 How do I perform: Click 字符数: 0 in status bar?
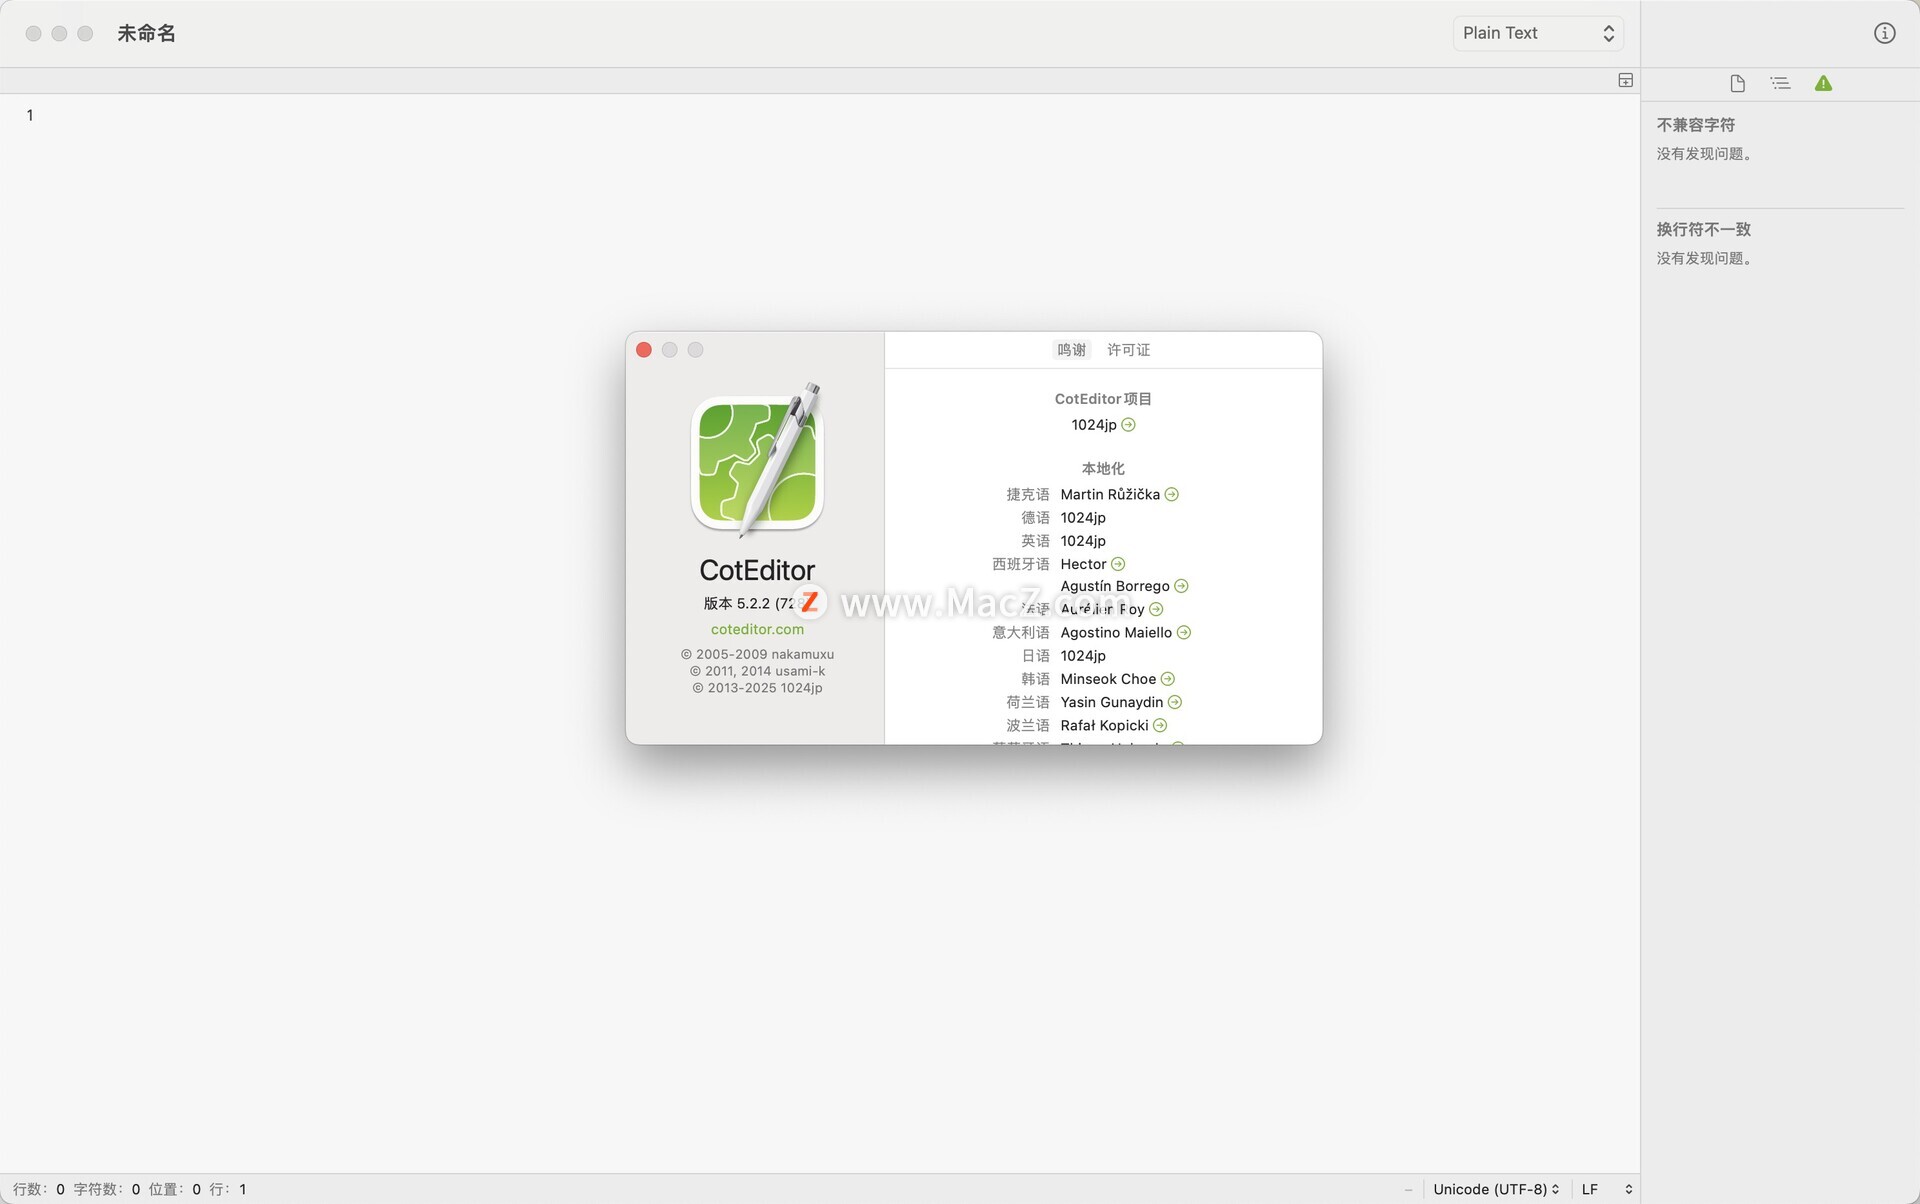107,1189
